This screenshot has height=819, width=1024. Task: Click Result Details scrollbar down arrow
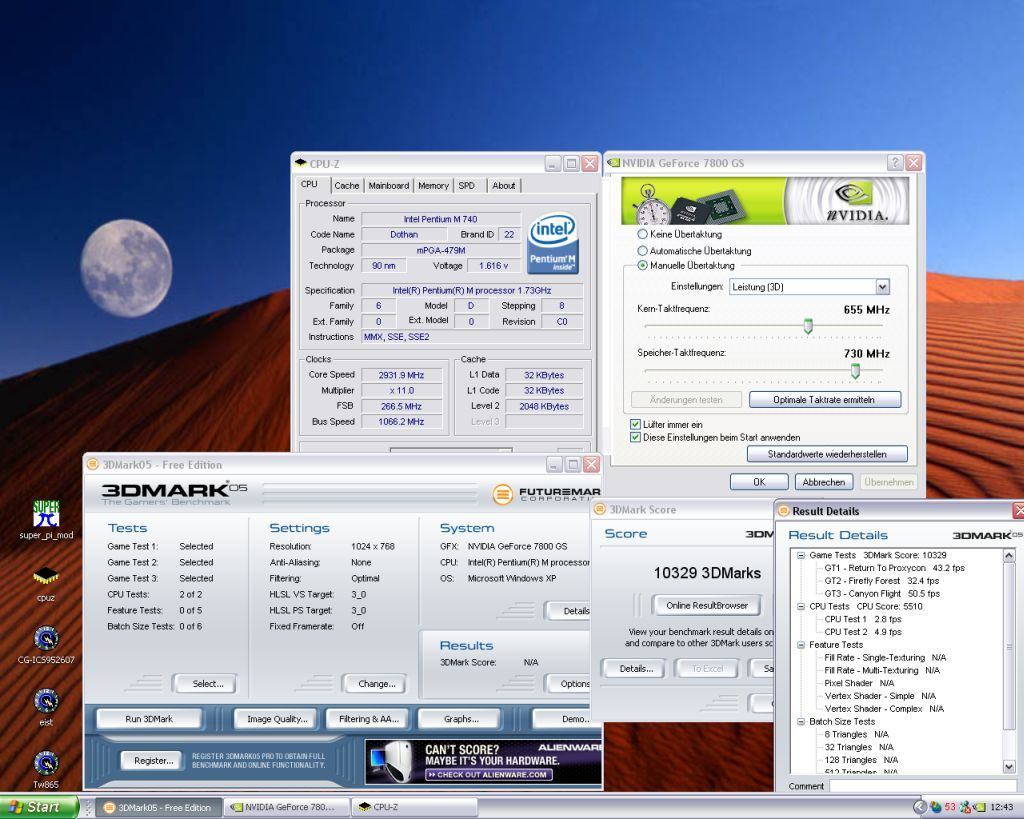coord(1009,766)
